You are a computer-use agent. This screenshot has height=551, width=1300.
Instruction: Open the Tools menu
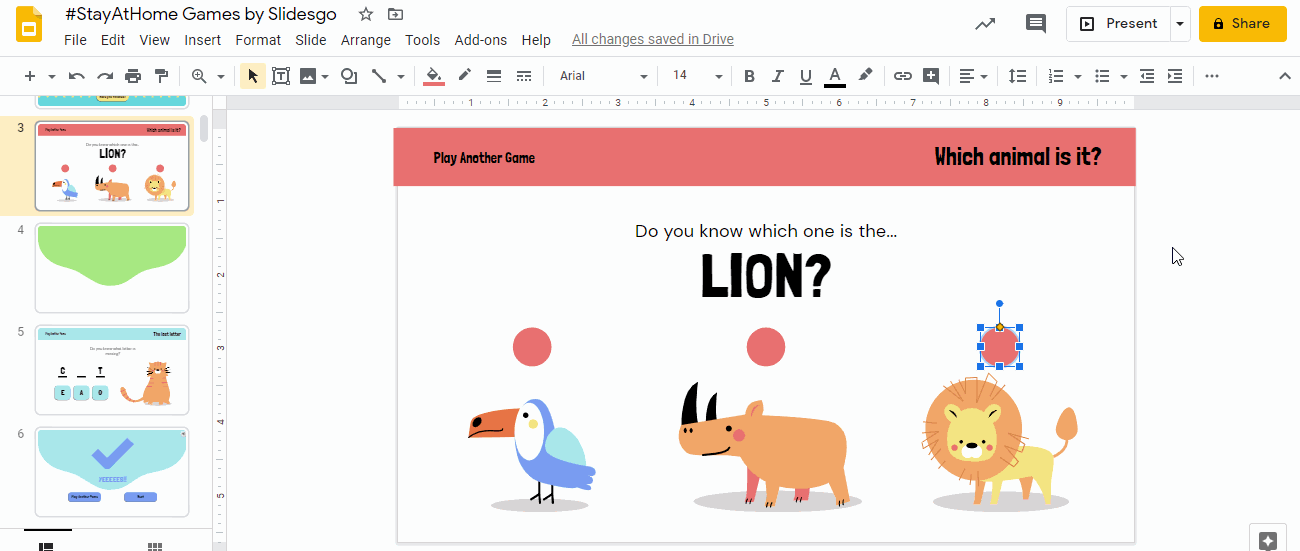pos(422,40)
